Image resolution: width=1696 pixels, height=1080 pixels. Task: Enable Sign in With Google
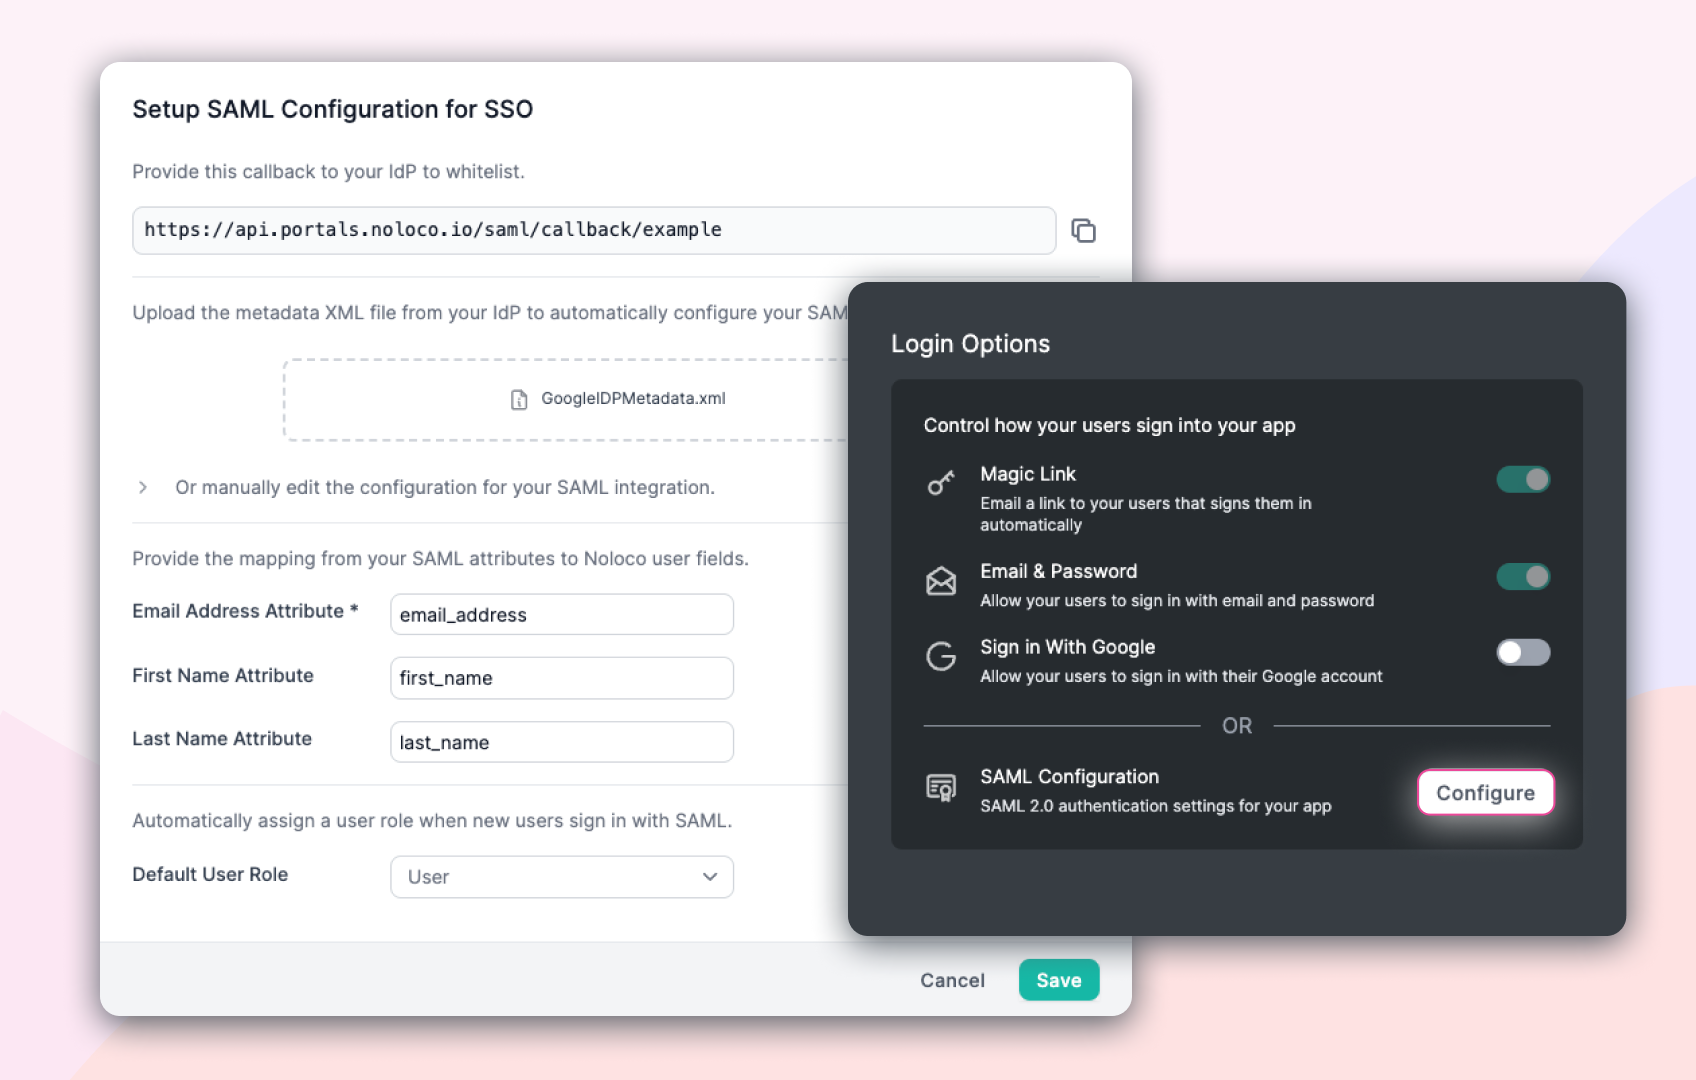pyautogui.click(x=1523, y=652)
